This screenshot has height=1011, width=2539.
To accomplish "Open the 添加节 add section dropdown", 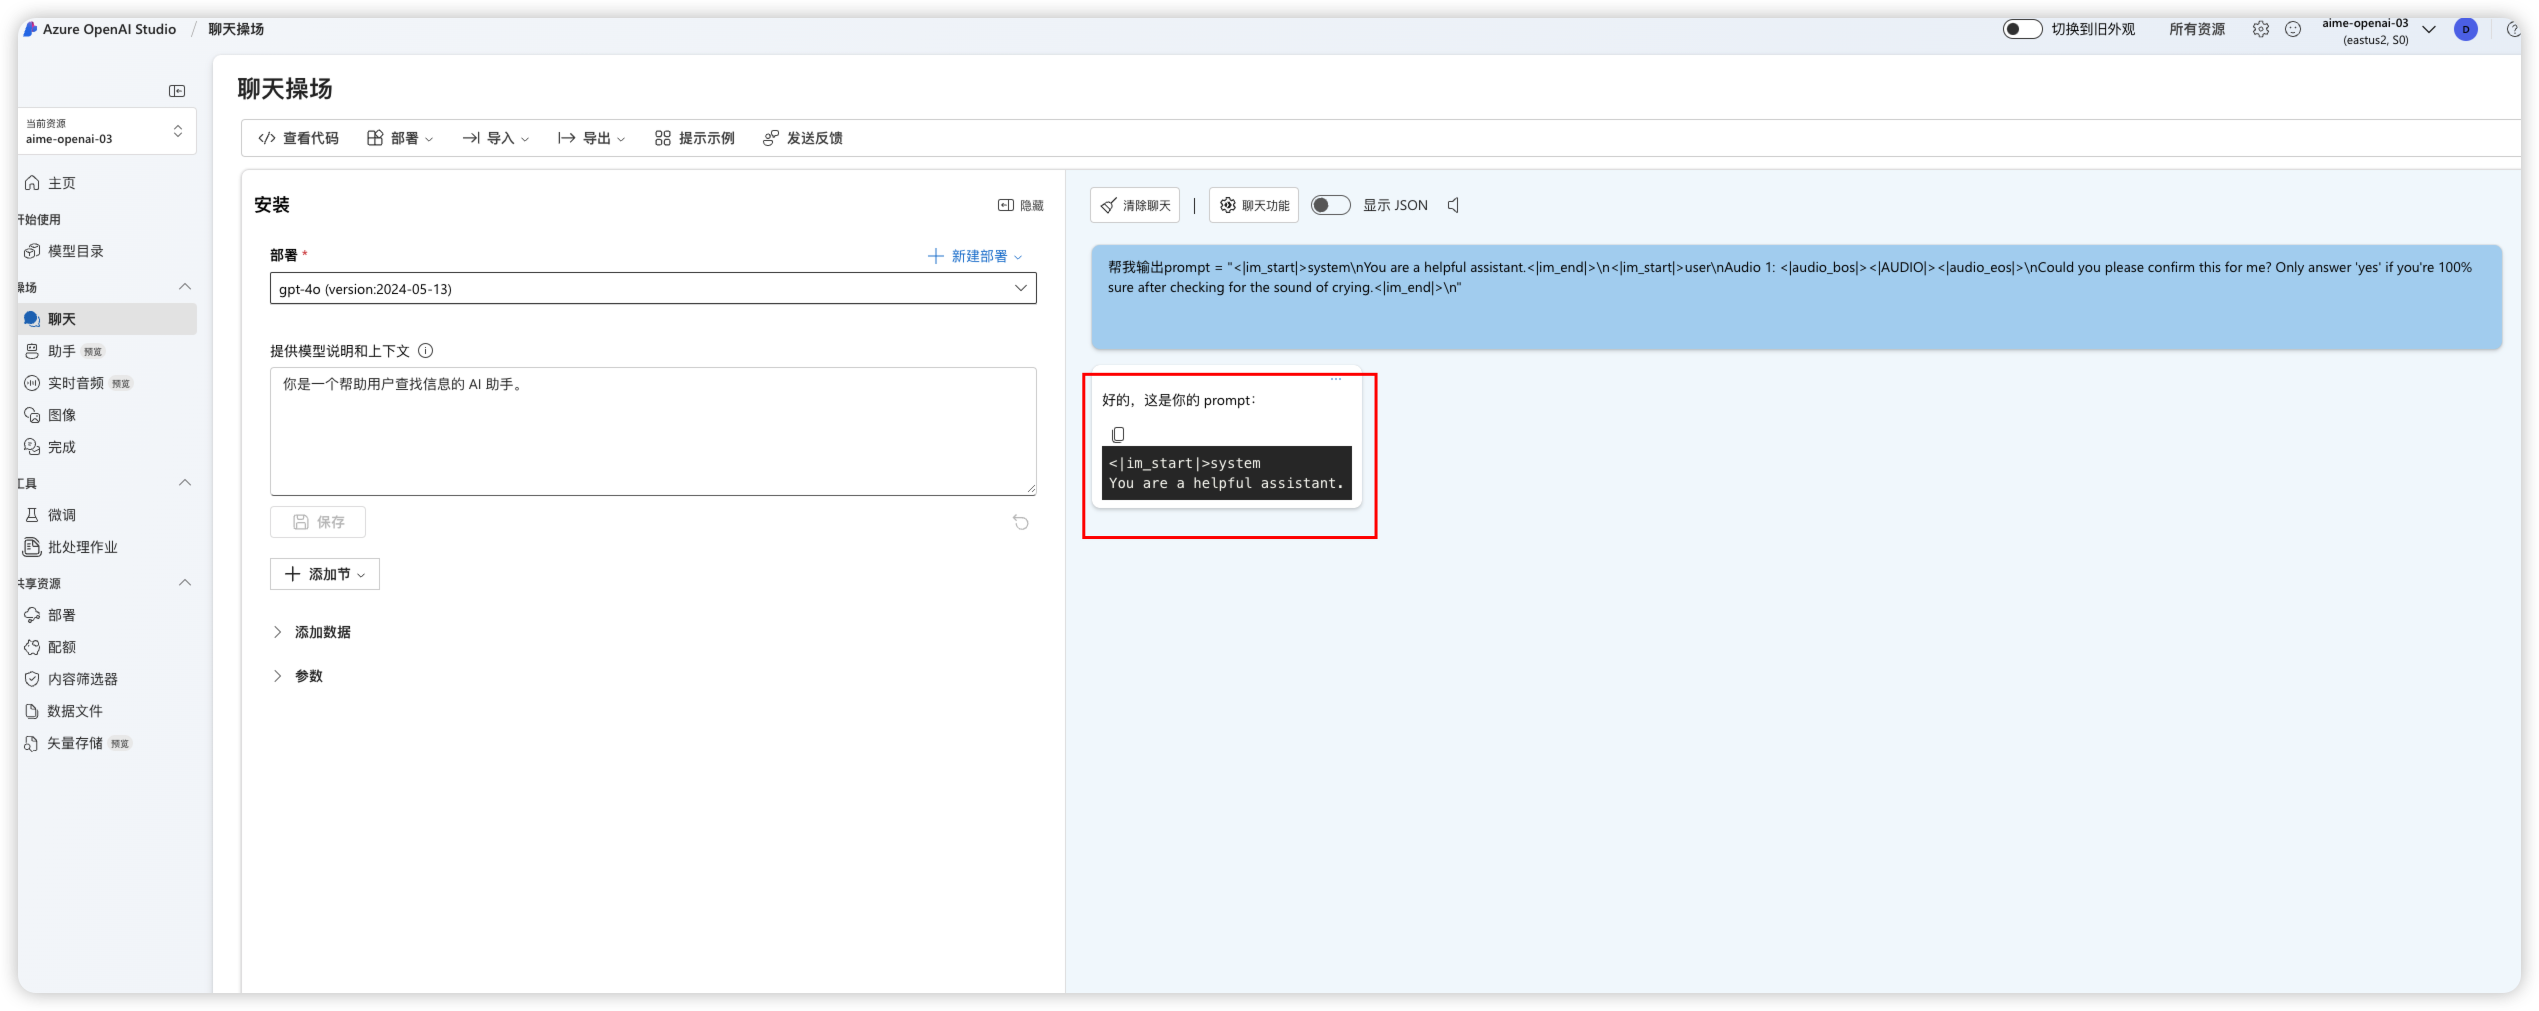I will tap(325, 574).
